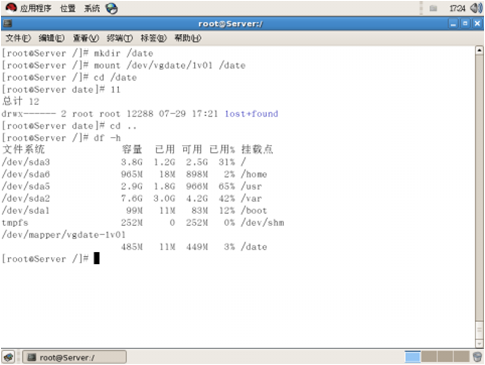Click the 12288 size in lost+found row
The height and width of the screenshot is (365, 485).
140,114
